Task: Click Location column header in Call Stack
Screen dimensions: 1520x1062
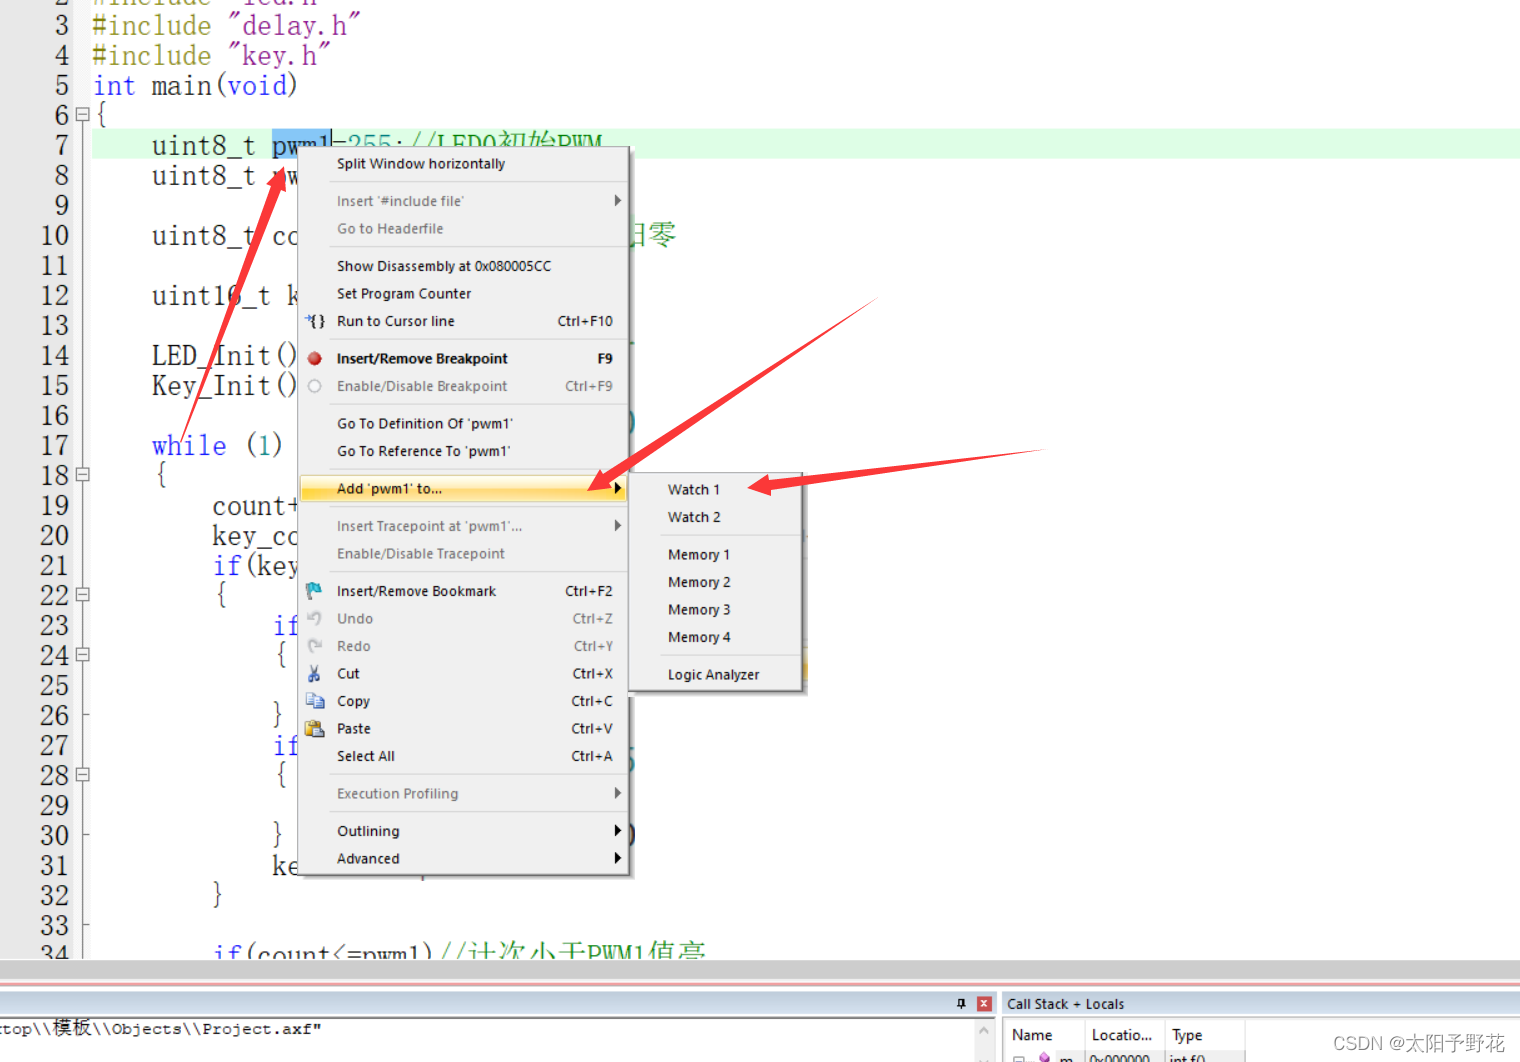Action: coord(1124,1035)
